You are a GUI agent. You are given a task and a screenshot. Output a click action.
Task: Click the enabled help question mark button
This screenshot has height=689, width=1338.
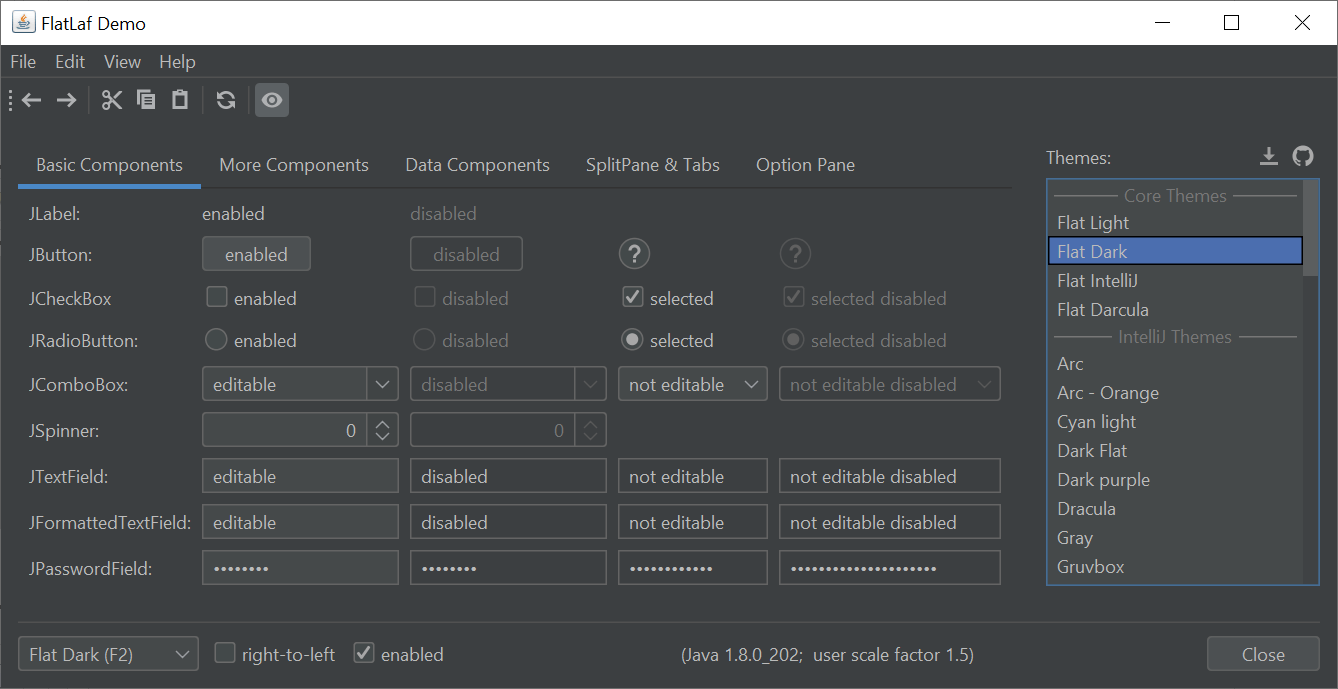(x=635, y=255)
